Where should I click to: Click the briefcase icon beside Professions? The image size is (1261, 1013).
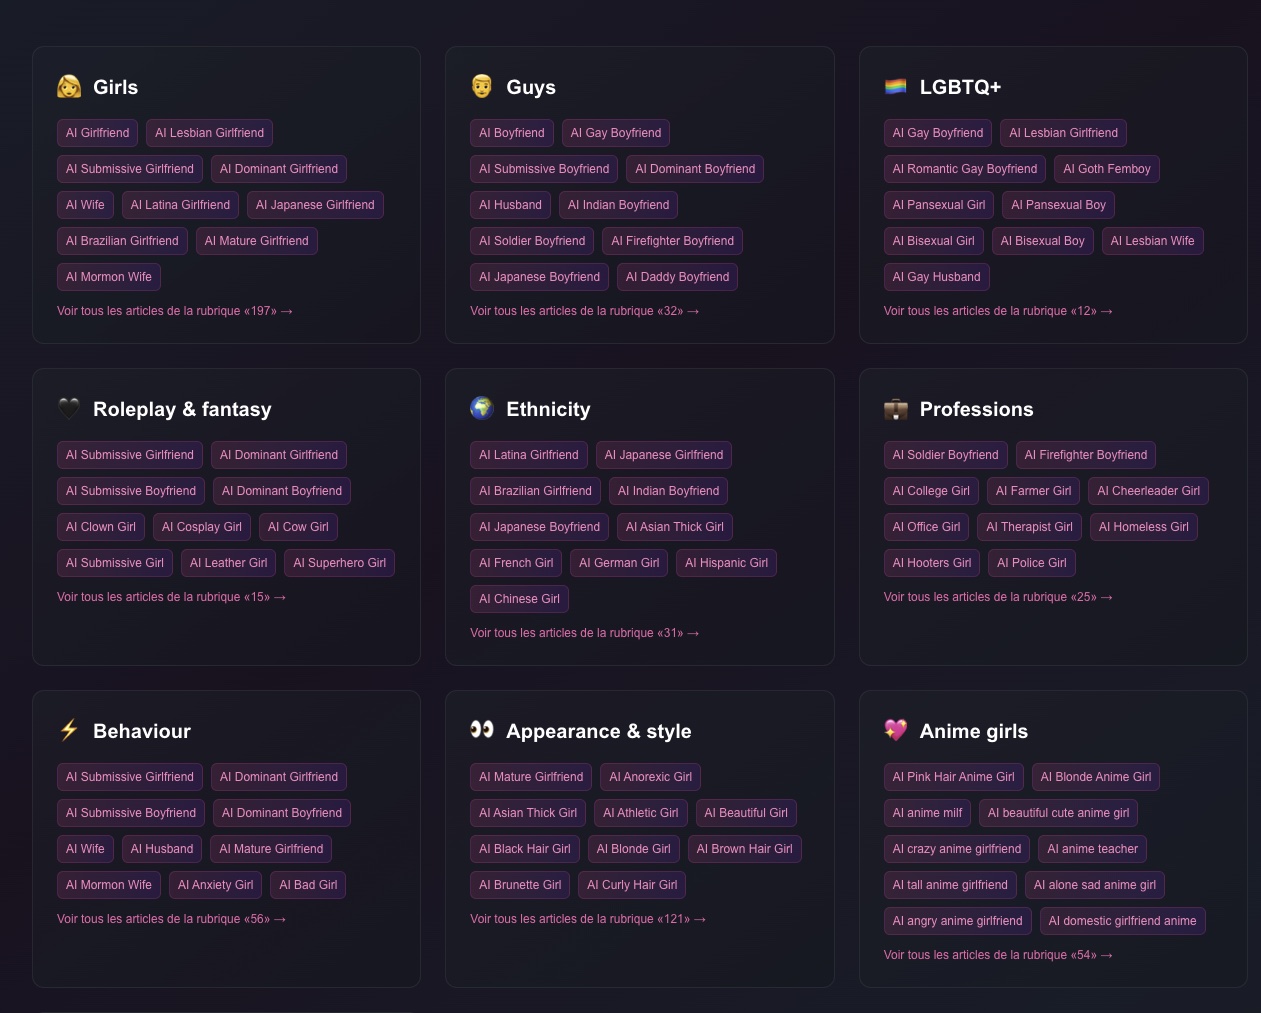(896, 409)
